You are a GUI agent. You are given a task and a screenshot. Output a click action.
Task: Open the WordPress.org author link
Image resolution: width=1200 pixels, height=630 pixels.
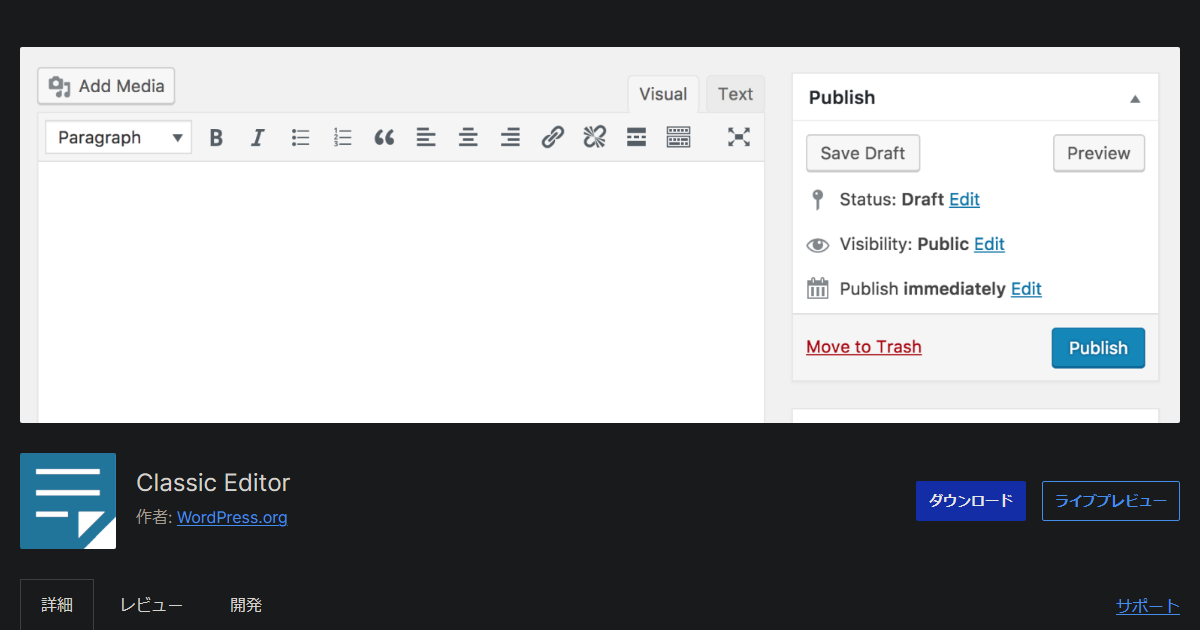point(232,517)
